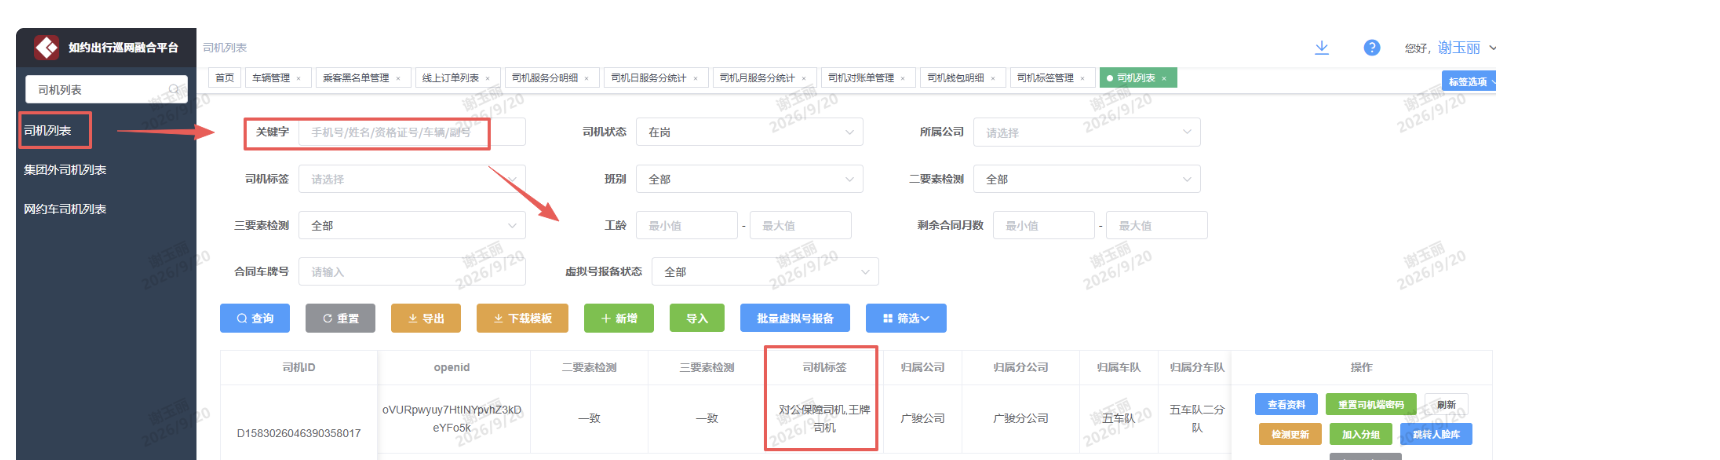Open the help question mark icon
Image resolution: width=1720 pixels, height=460 pixels.
1372,48
